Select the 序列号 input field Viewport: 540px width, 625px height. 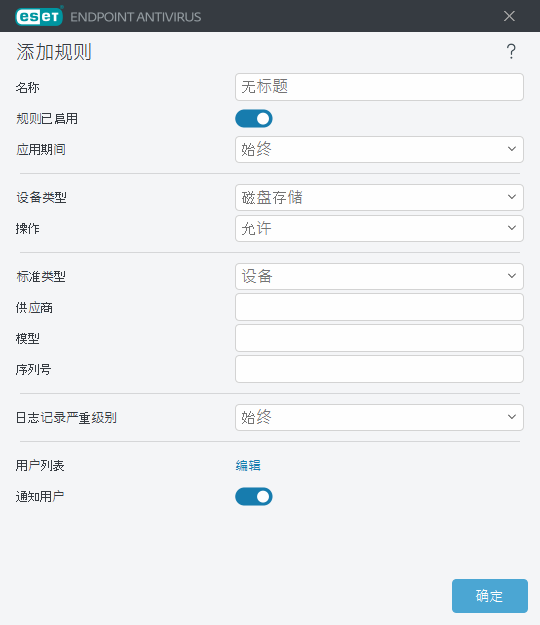(x=379, y=369)
